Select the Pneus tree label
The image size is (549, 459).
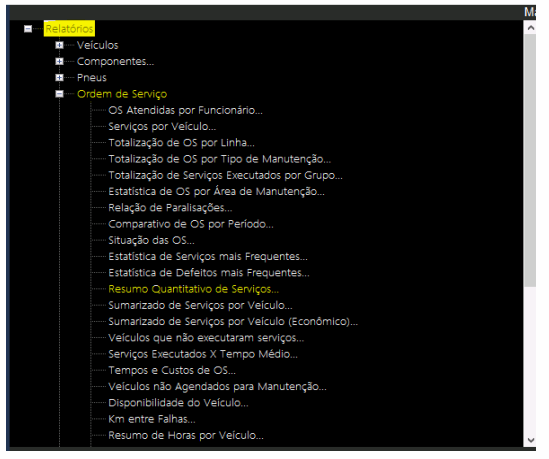[x=92, y=78]
